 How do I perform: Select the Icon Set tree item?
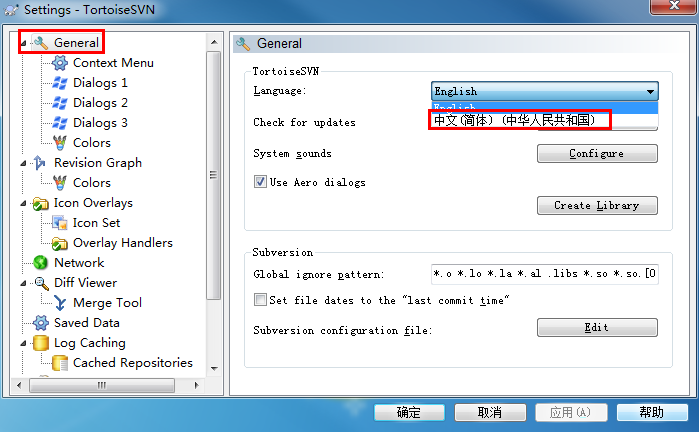[x=96, y=223]
